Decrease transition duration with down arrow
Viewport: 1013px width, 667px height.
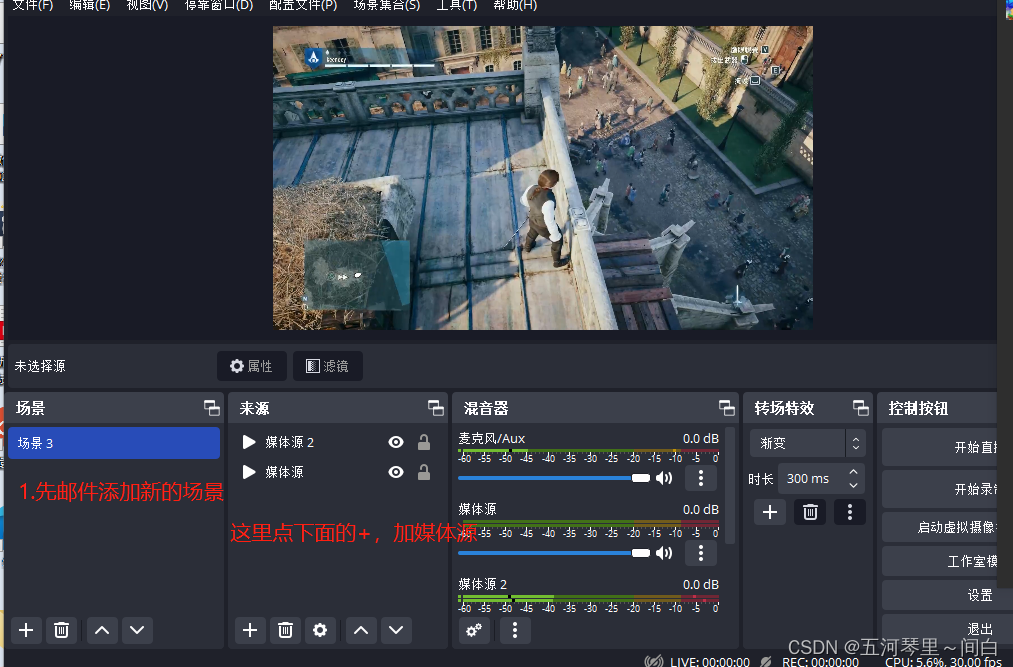(853, 485)
